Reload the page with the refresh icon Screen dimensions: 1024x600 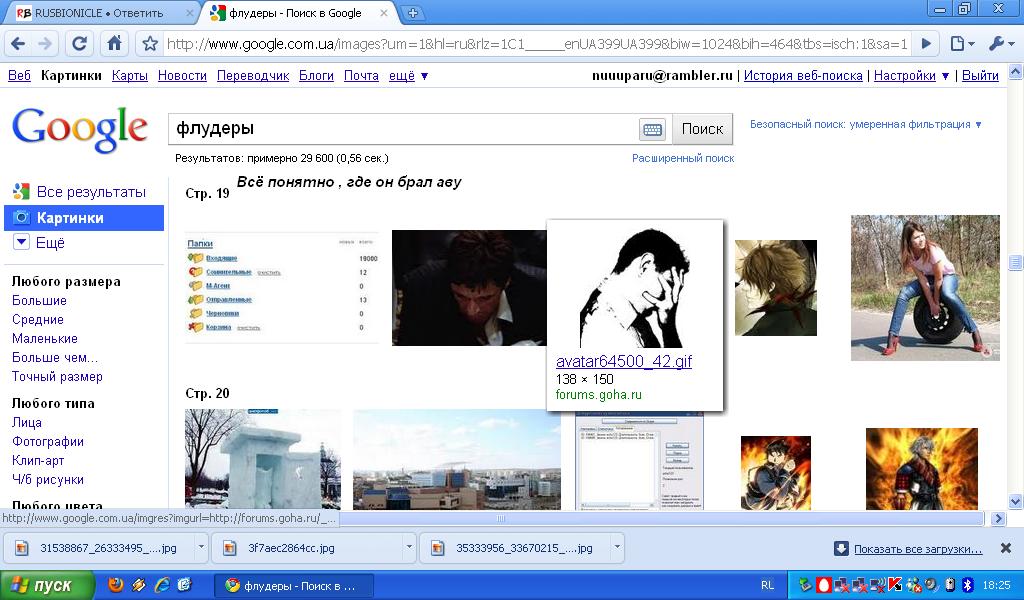click(79, 44)
